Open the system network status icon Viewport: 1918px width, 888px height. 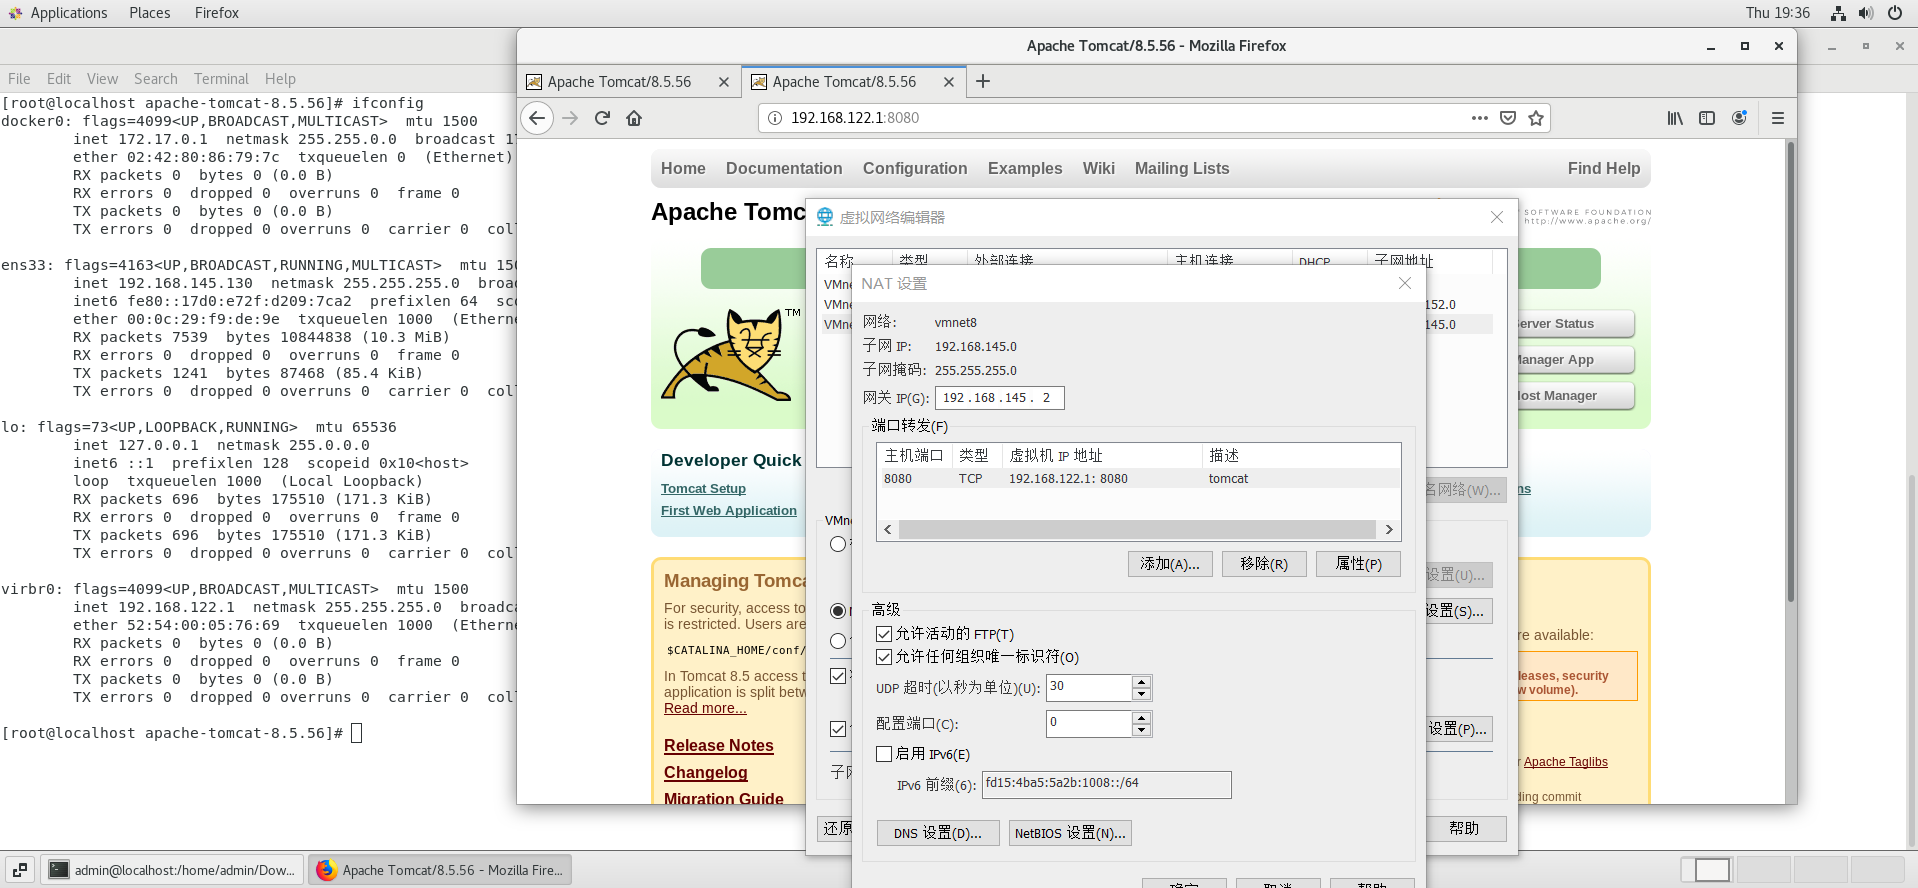coord(1838,13)
